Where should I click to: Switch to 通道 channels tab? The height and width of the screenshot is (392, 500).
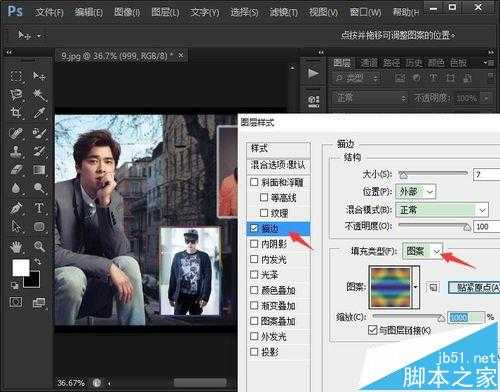point(369,63)
